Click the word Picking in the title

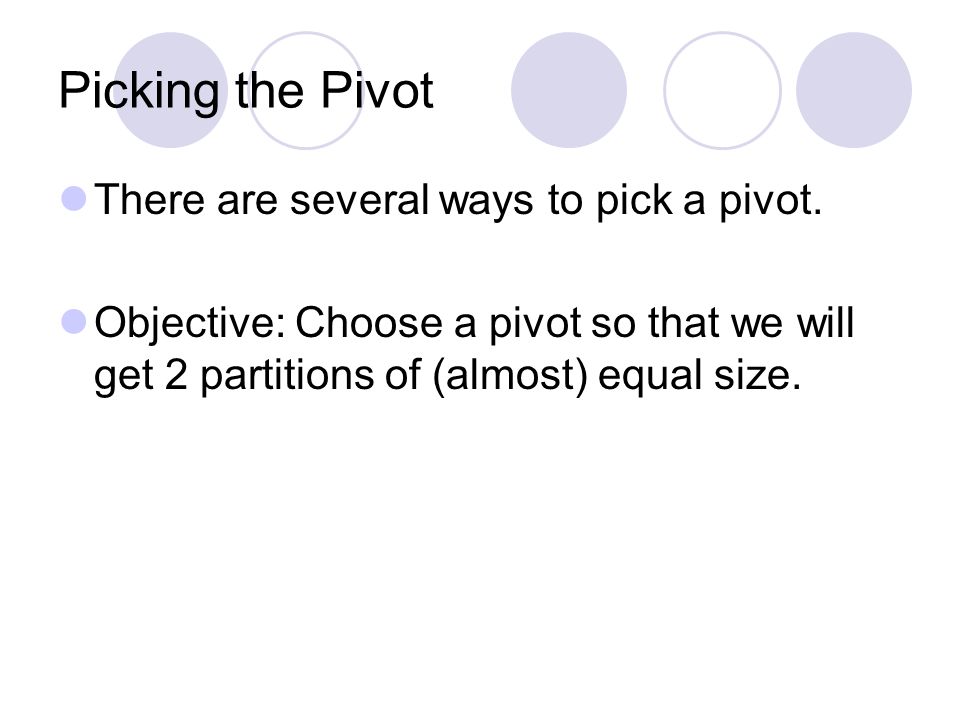[139, 91]
